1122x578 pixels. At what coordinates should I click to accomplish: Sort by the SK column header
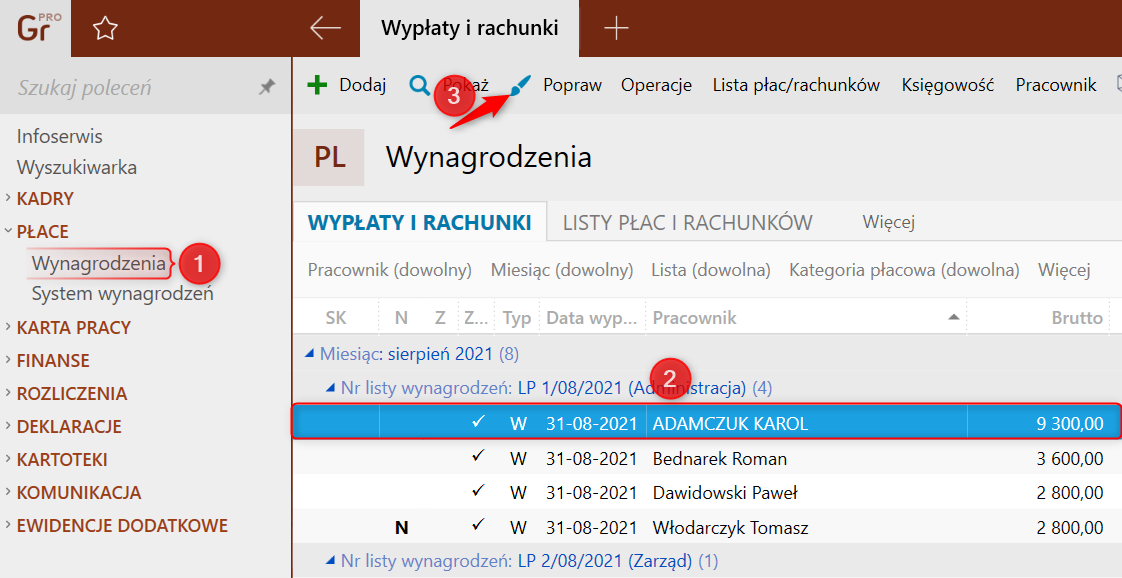pos(336,318)
